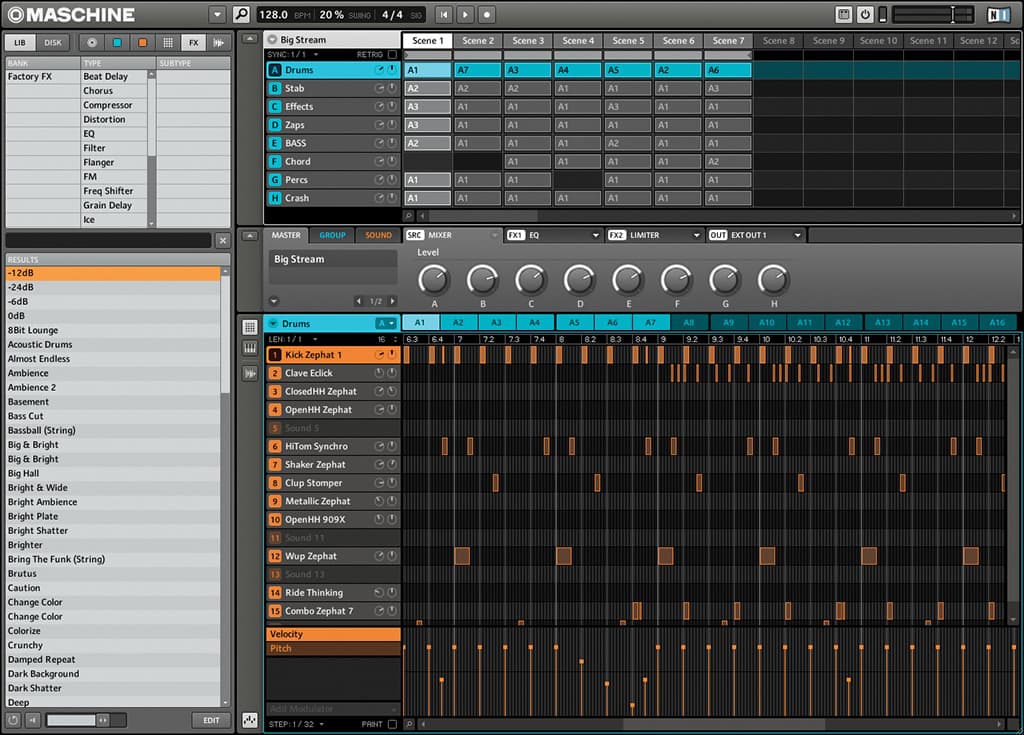Click the browser search input field
This screenshot has height=735, width=1024.
tap(108, 240)
